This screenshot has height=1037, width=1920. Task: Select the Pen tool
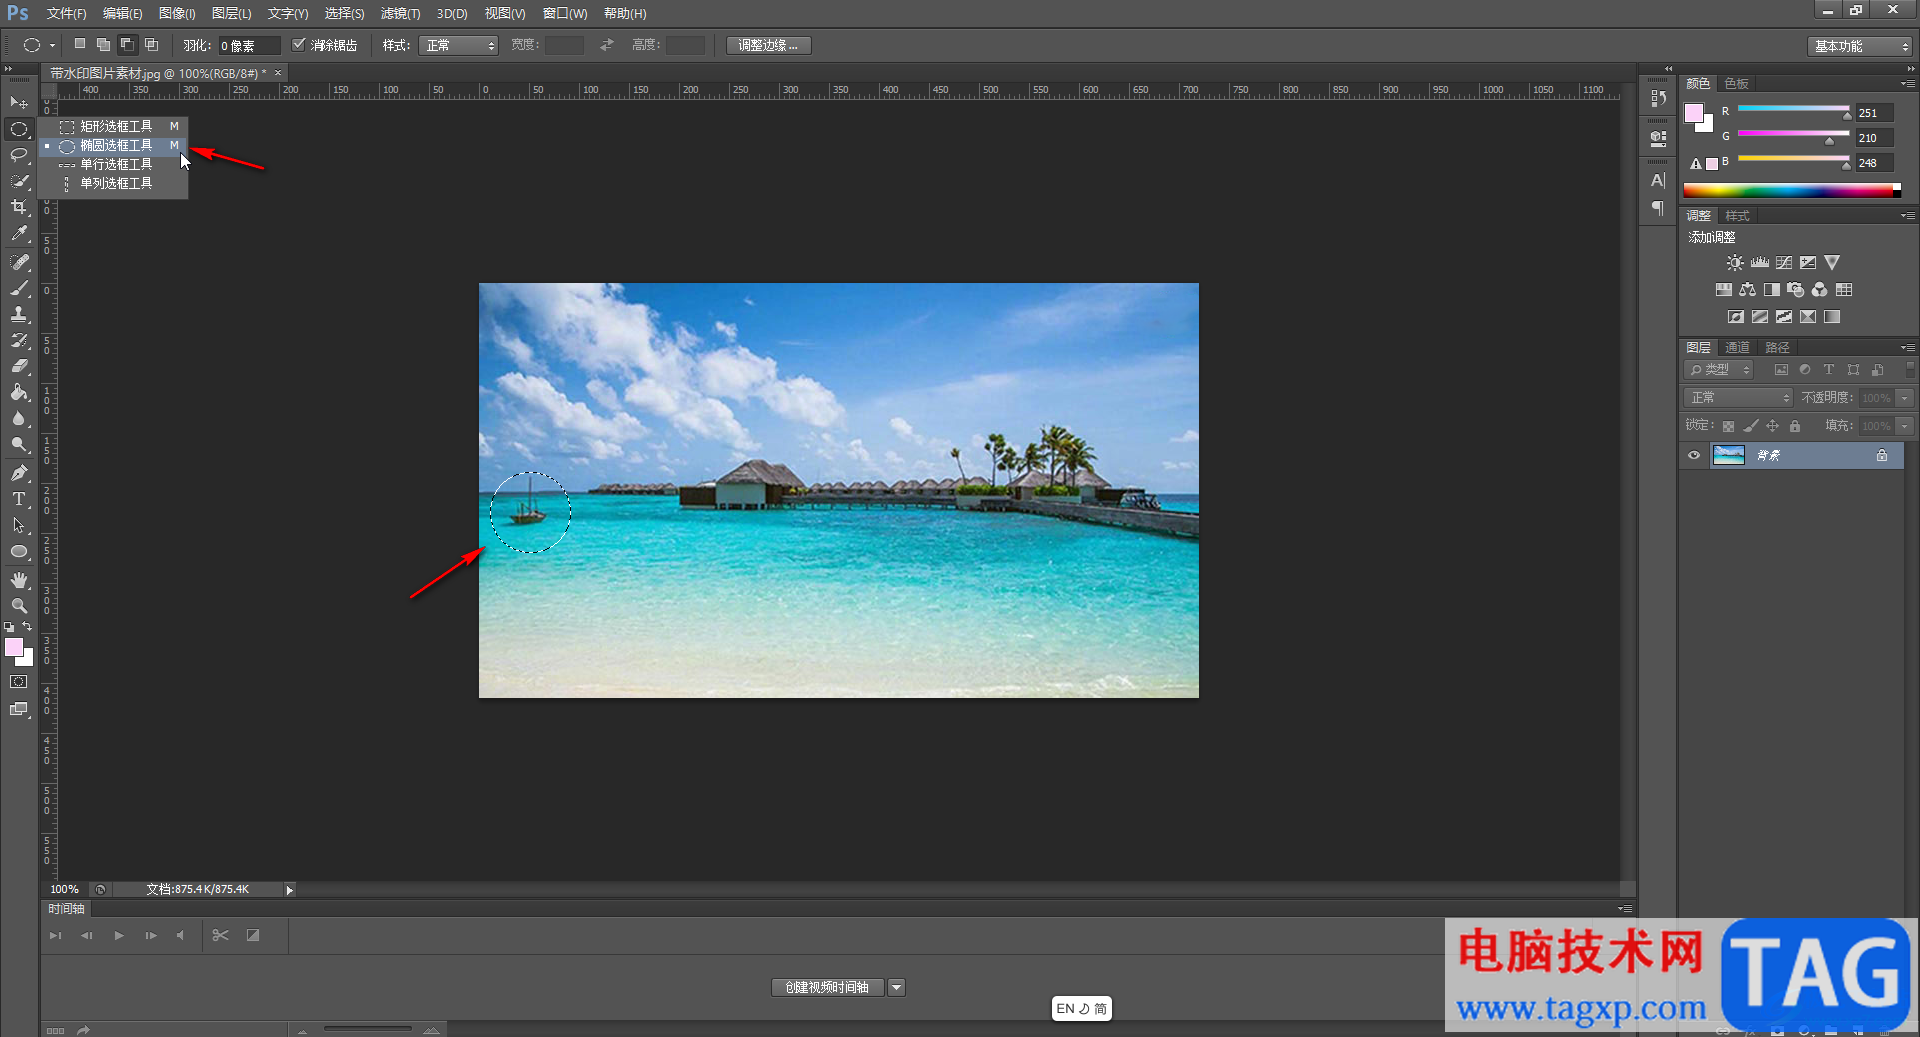coord(19,473)
